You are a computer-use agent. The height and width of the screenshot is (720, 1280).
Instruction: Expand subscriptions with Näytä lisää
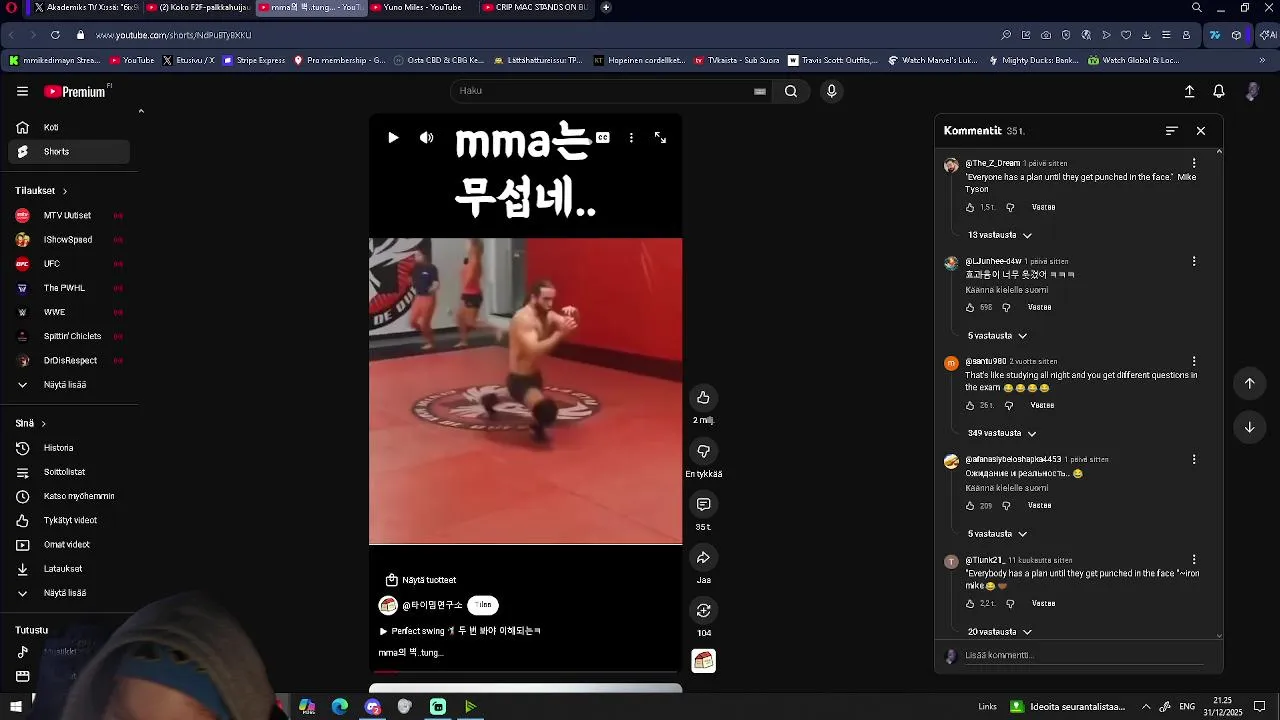[70, 385]
